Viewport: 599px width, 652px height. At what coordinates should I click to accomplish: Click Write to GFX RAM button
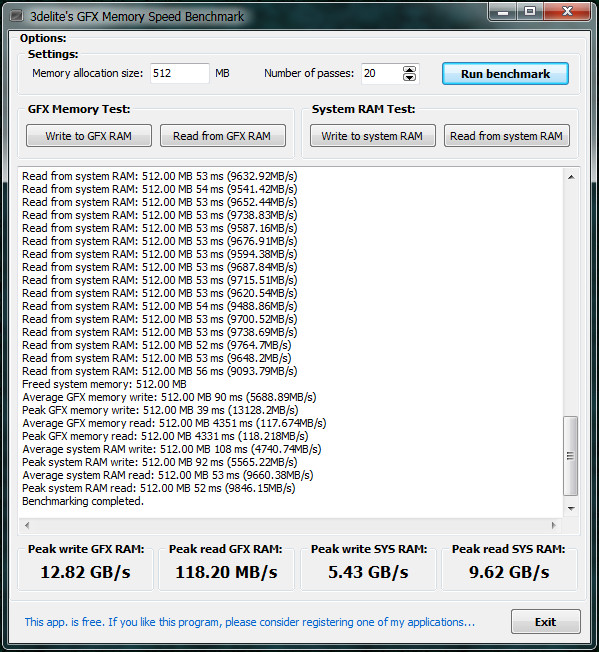tap(89, 136)
